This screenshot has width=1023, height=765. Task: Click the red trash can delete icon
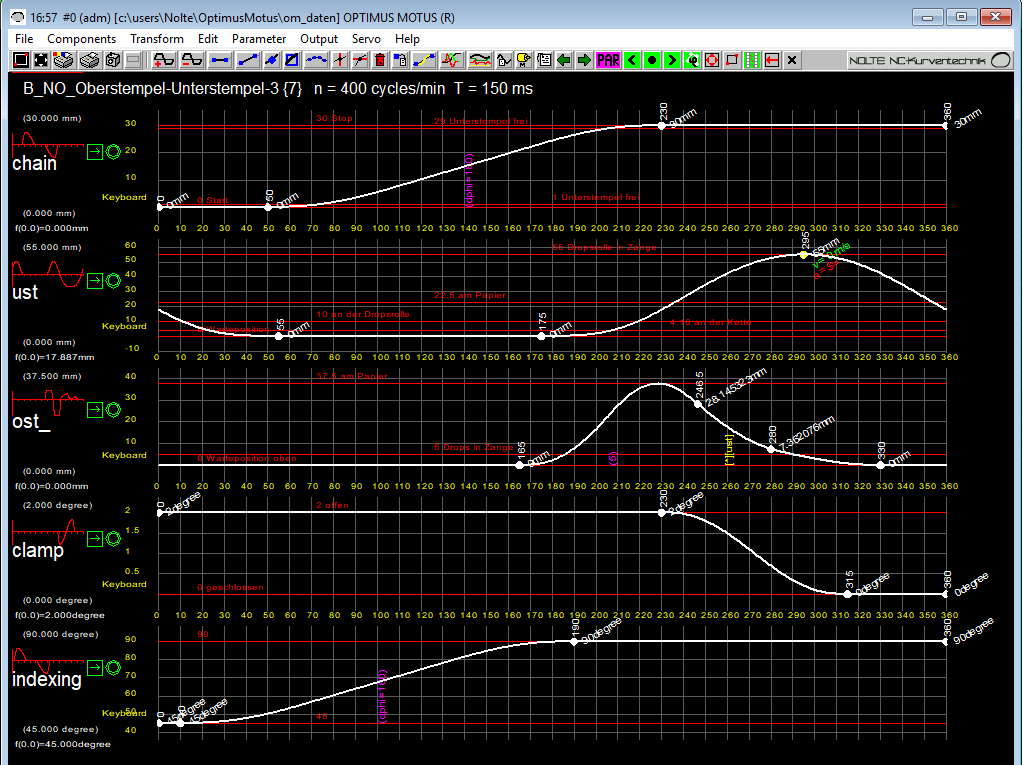coord(380,60)
